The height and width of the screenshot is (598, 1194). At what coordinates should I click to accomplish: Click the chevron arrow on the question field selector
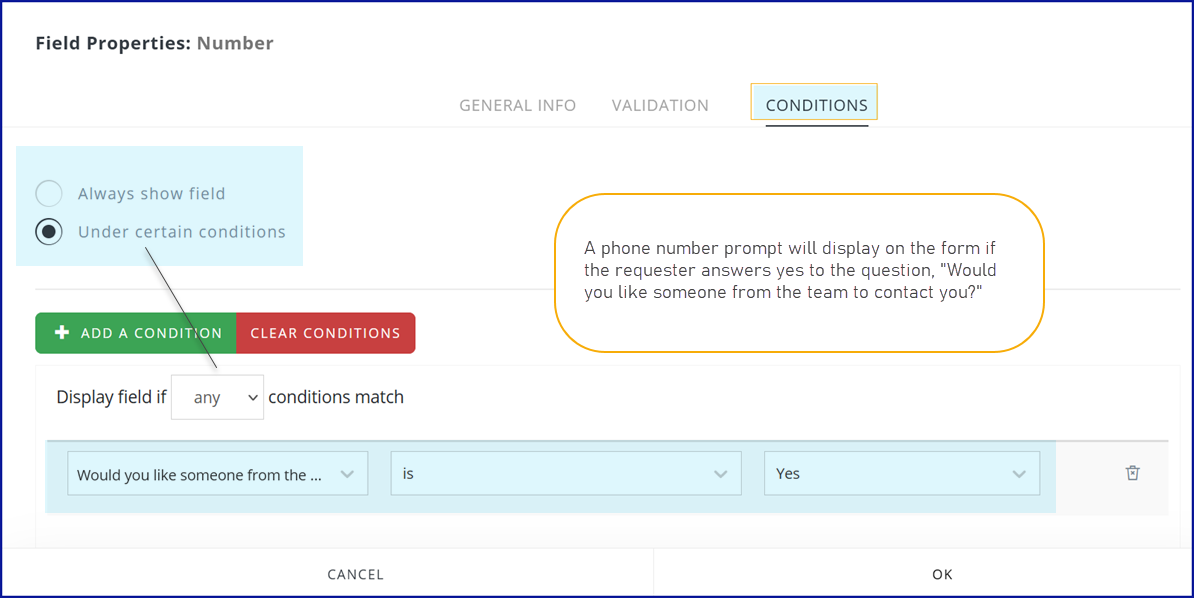click(347, 474)
